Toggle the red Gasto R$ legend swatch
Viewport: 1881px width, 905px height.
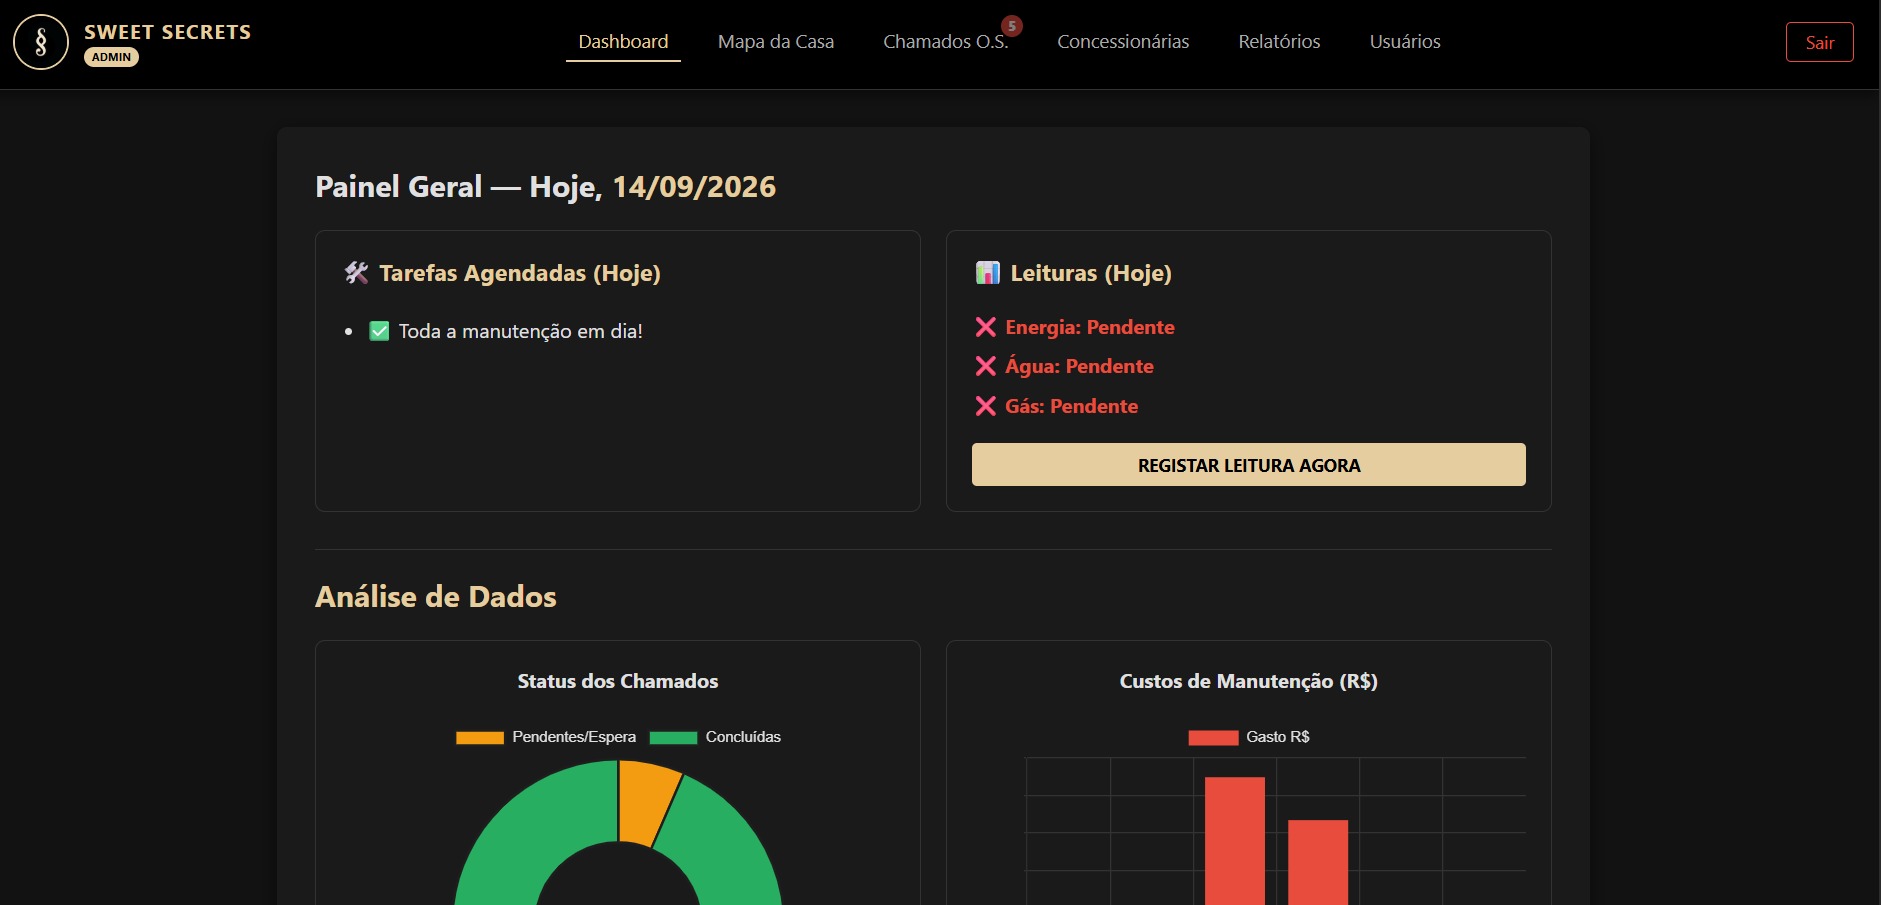click(x=1213, y=738)
